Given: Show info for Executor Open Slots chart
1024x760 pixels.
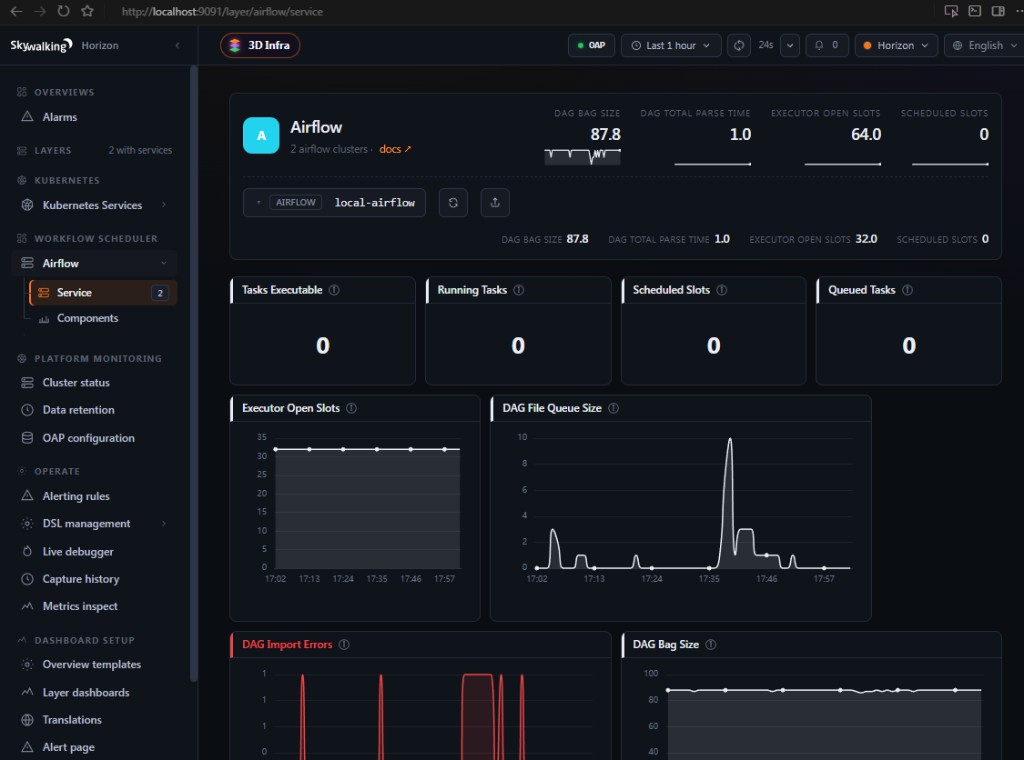Looking at the screenshot, I should pos(351,408).
